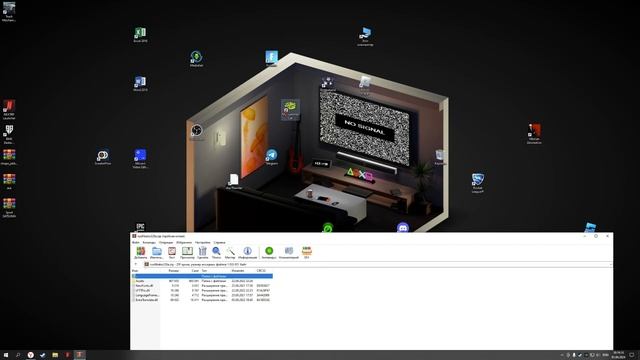Image resolution: width=640 pixels, height=360 pixels.
Task: Open Excel 2016 desktop shortcut
Action: point(140,35)
